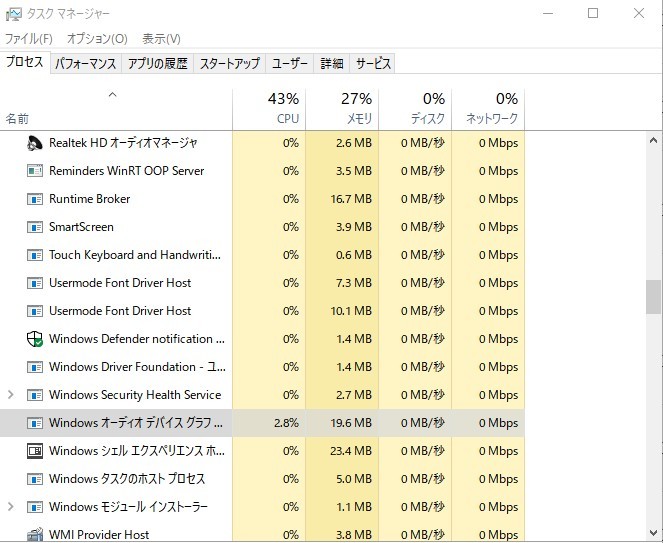Select the Realtek HD オーディオマネージャ process name

pyautogui.click(x=123, y=143)
